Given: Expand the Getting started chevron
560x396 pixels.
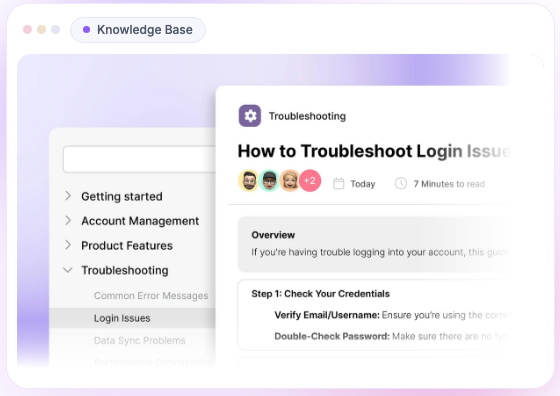Looking at the screenshot, I should click(x=68, y=196).
